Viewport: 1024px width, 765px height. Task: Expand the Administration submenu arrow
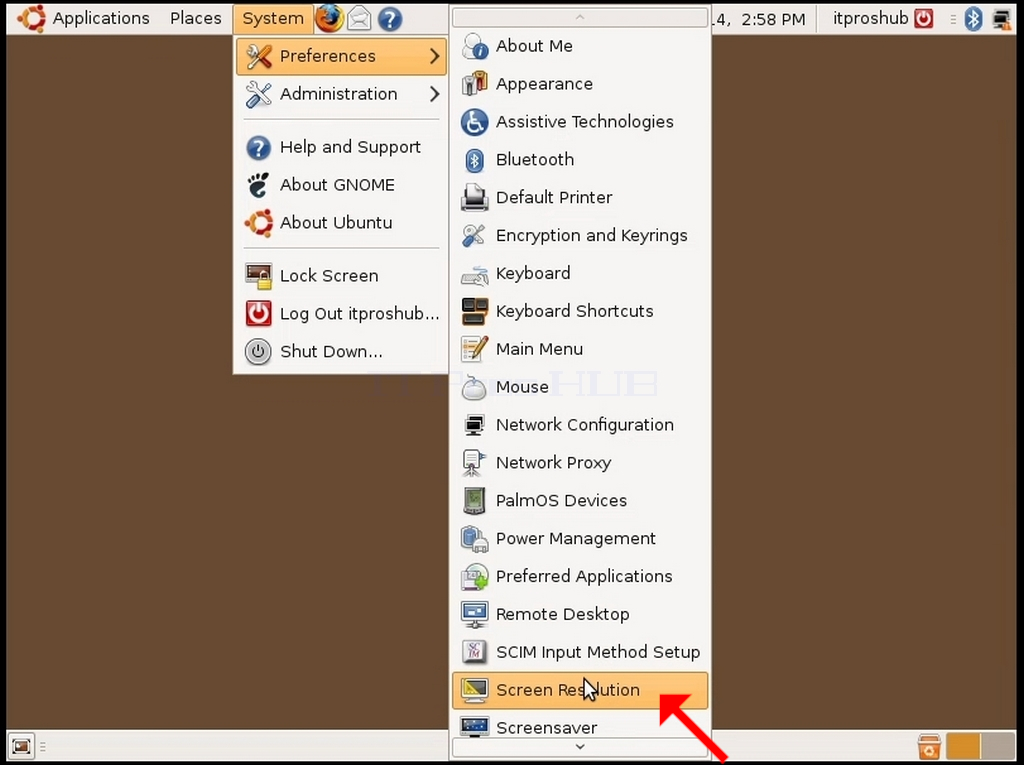coord(435,94)
